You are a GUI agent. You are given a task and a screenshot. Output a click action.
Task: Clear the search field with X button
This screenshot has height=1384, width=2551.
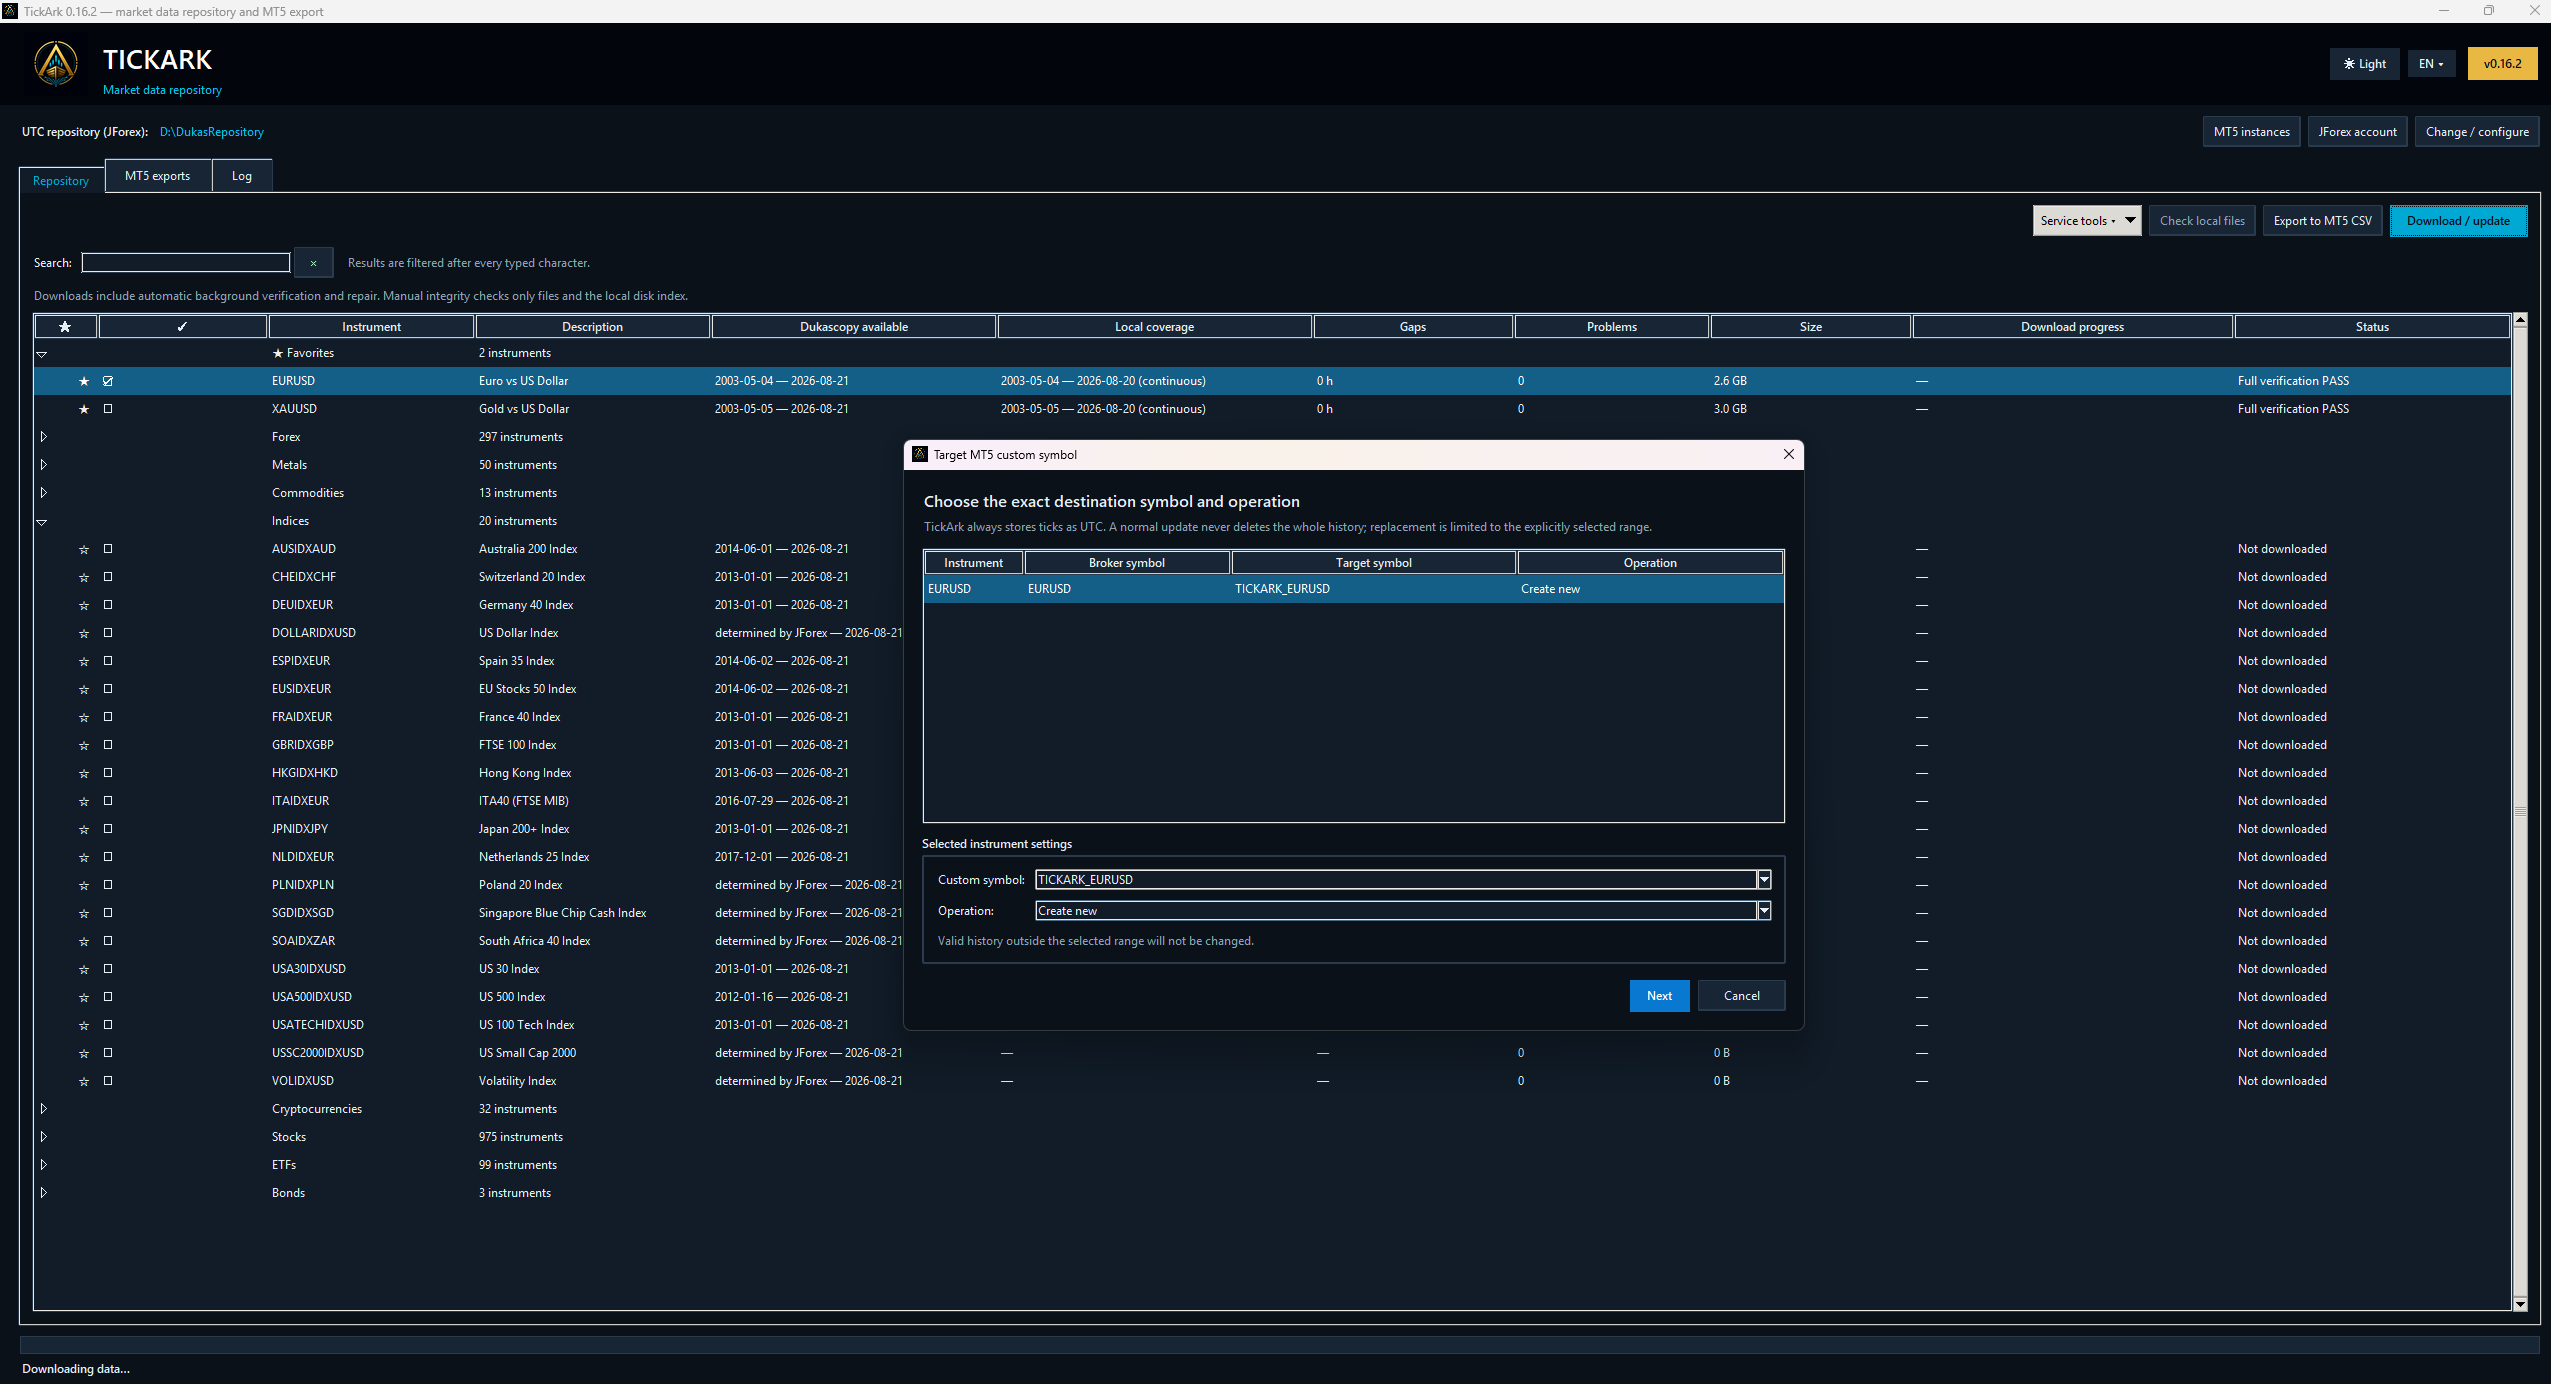pos(313,263)
